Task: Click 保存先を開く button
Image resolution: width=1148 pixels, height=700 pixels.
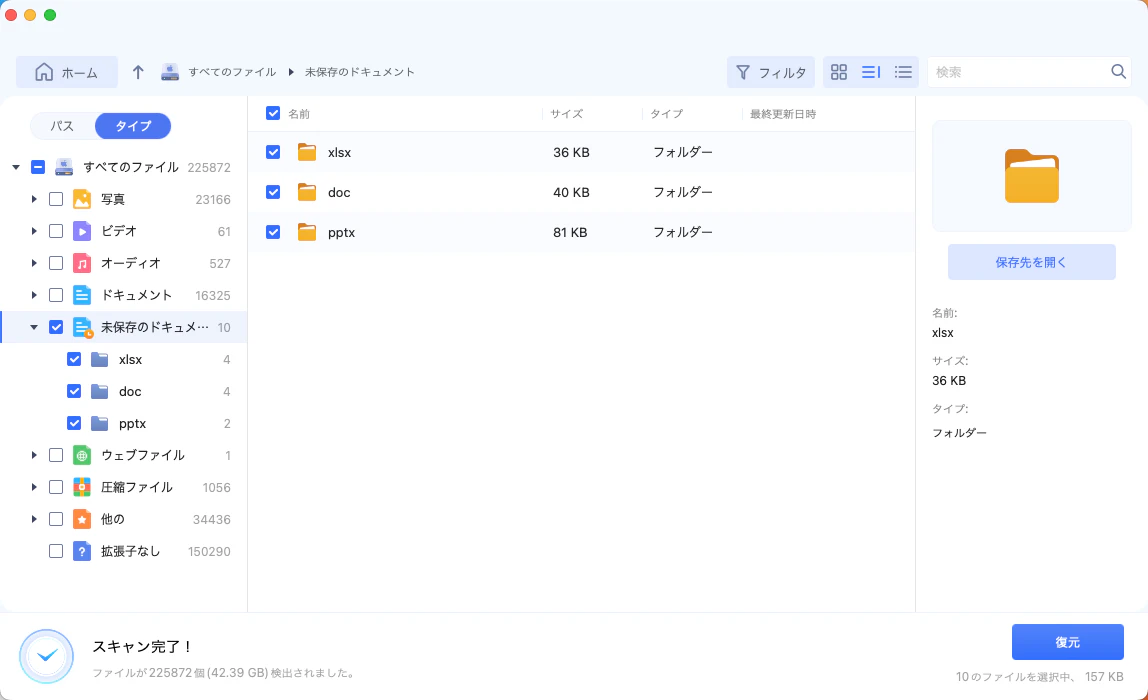Action: 1032,262
